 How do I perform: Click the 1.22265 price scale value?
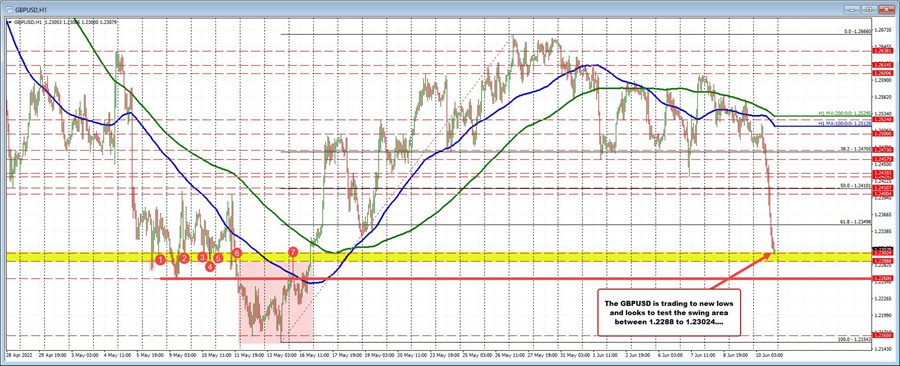pos(883,300)
